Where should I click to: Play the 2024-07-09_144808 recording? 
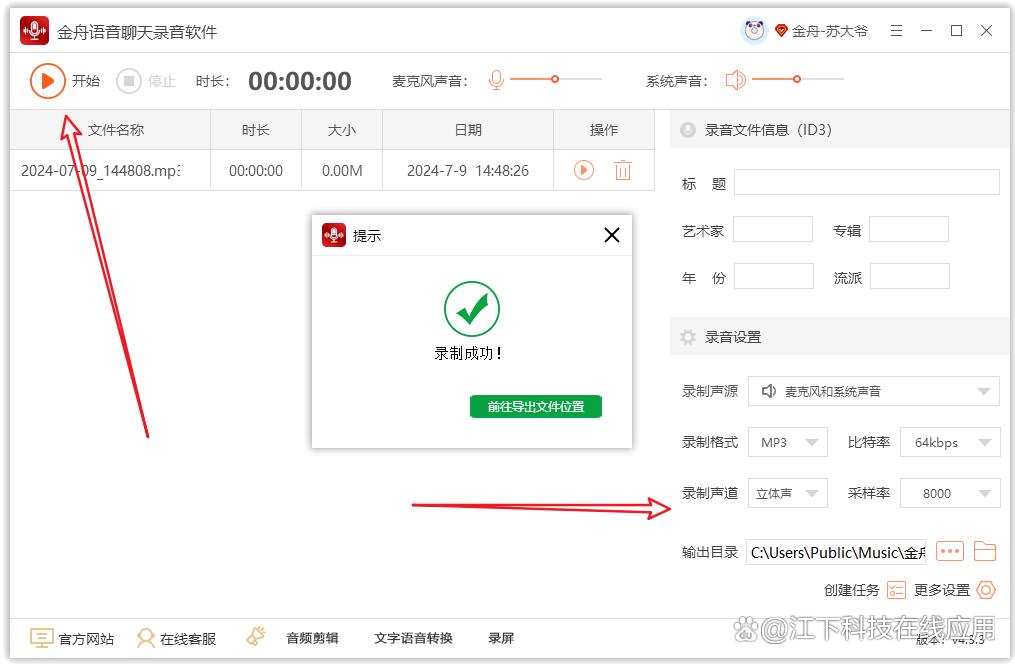pyautogui.click(x=584, y=170)
